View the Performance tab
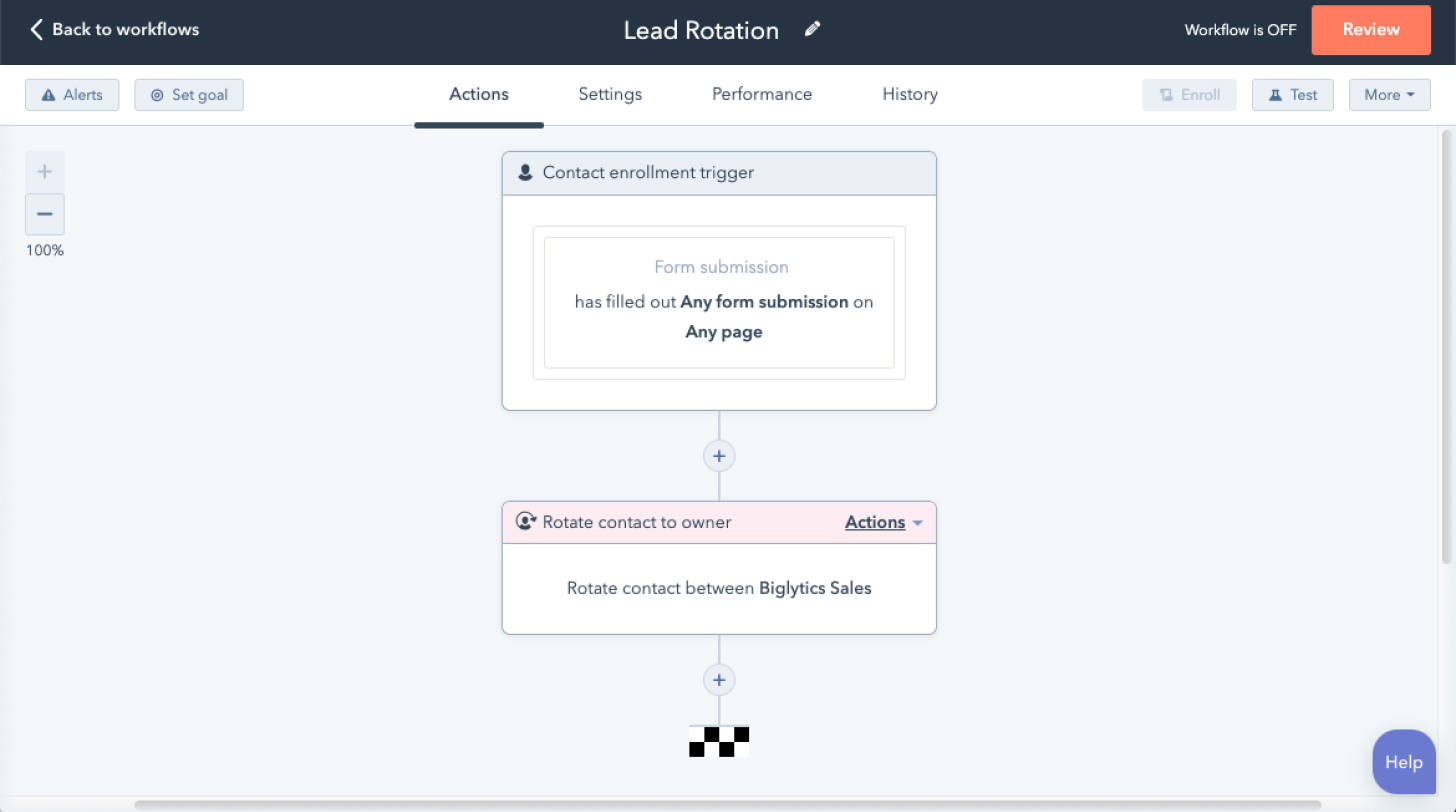 (x=761, y=94)
